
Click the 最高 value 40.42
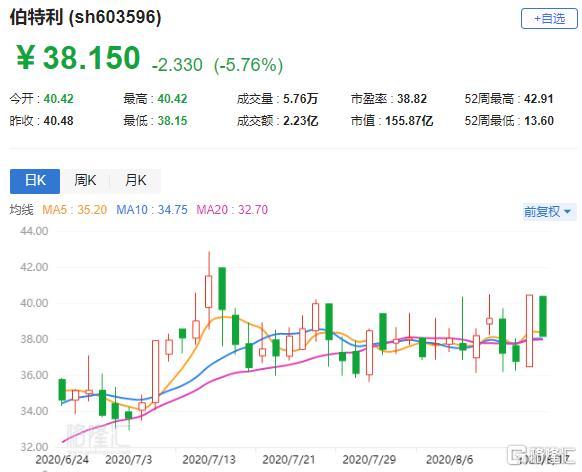172,99
